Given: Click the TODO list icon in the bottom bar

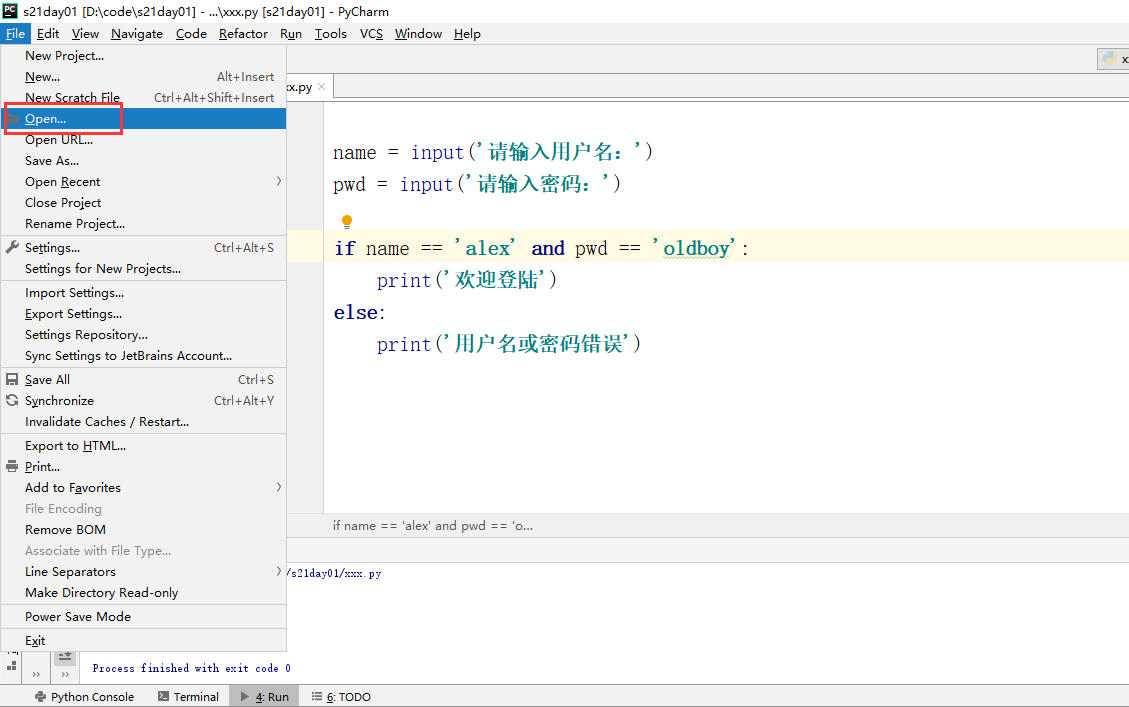Looking at the screenshot, I should point(317,696).
